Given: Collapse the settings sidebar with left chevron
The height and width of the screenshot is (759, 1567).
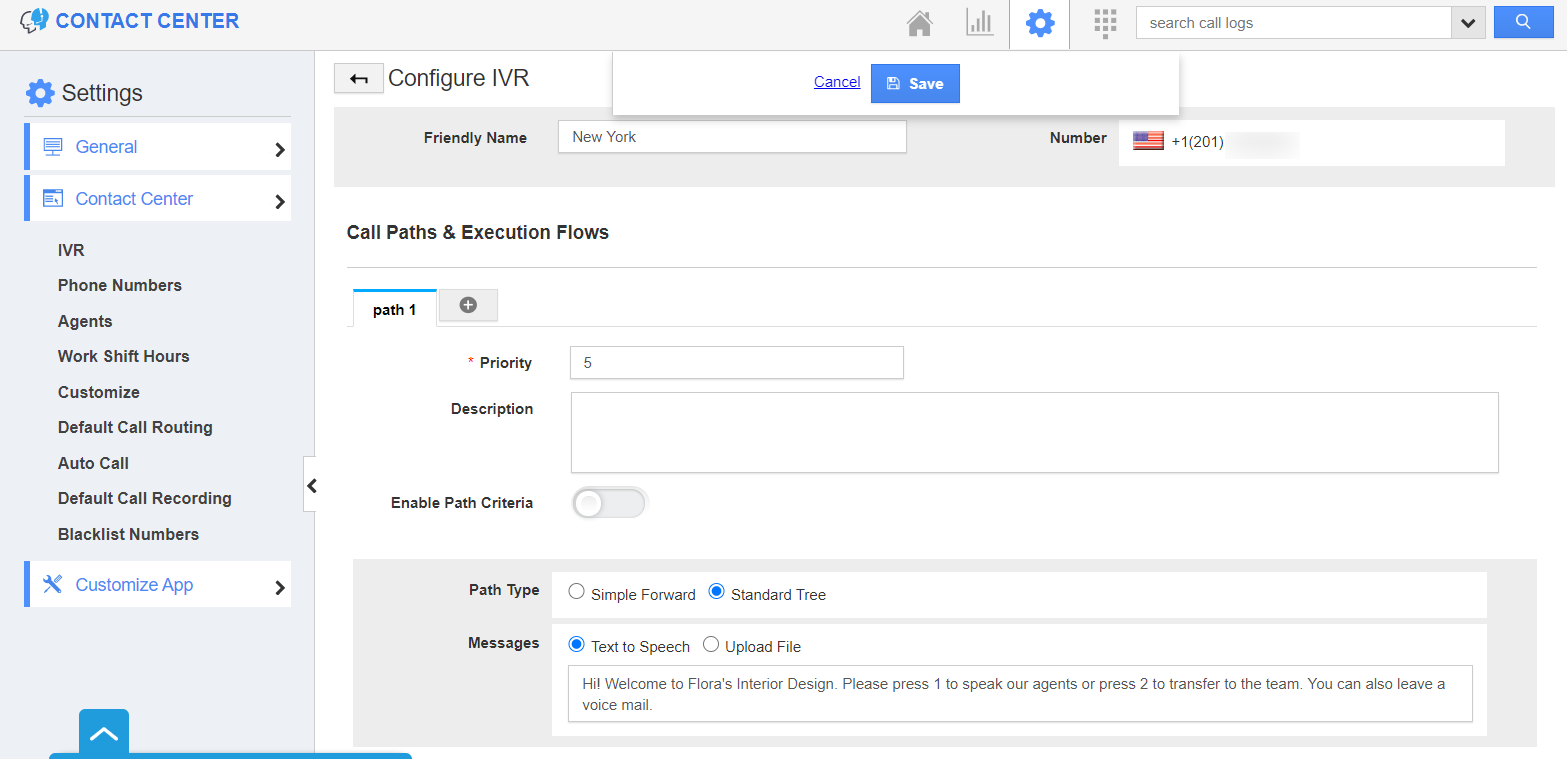Looking at the screenshot, I should click(x=311, y=486).
